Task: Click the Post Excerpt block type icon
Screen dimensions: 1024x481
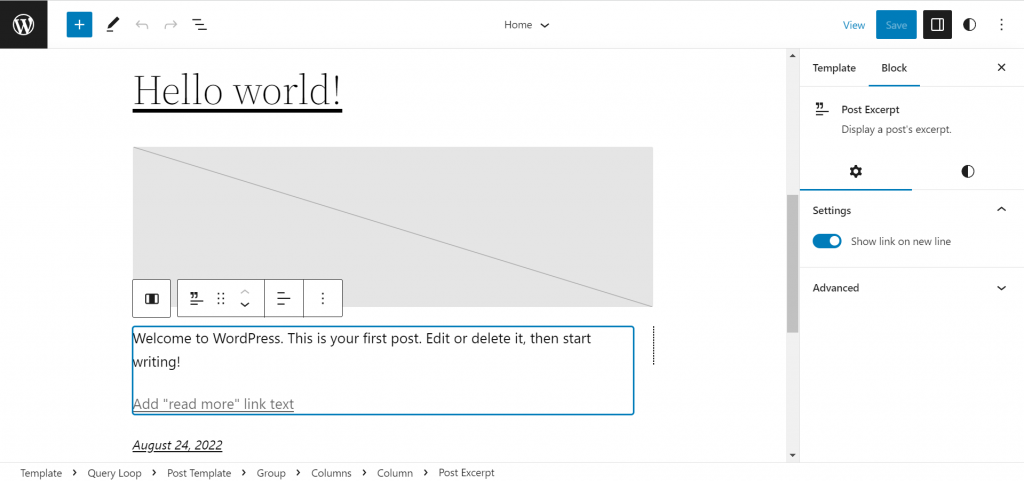Action: tap(196, 298)
